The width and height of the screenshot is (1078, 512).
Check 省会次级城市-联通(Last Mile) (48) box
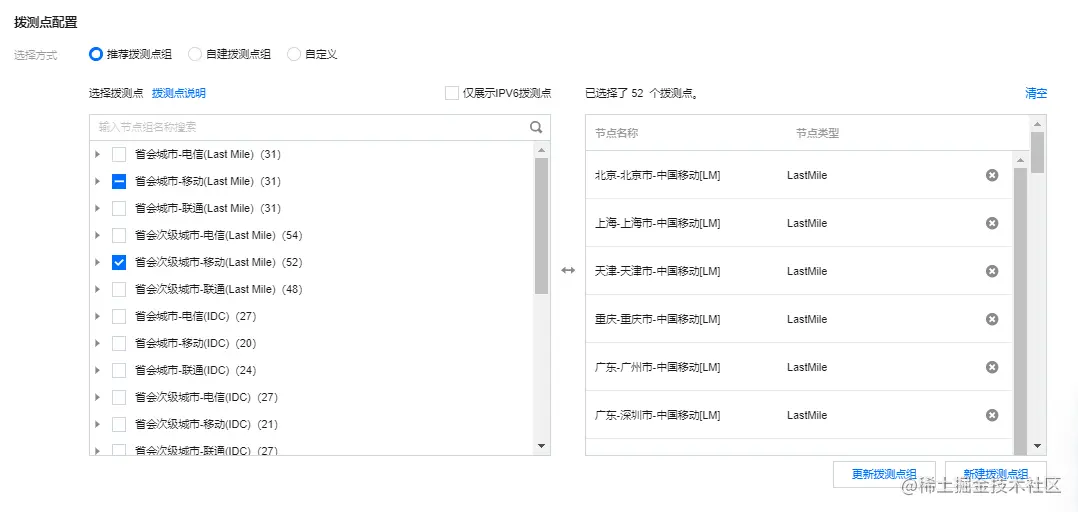tap(119, 289)
